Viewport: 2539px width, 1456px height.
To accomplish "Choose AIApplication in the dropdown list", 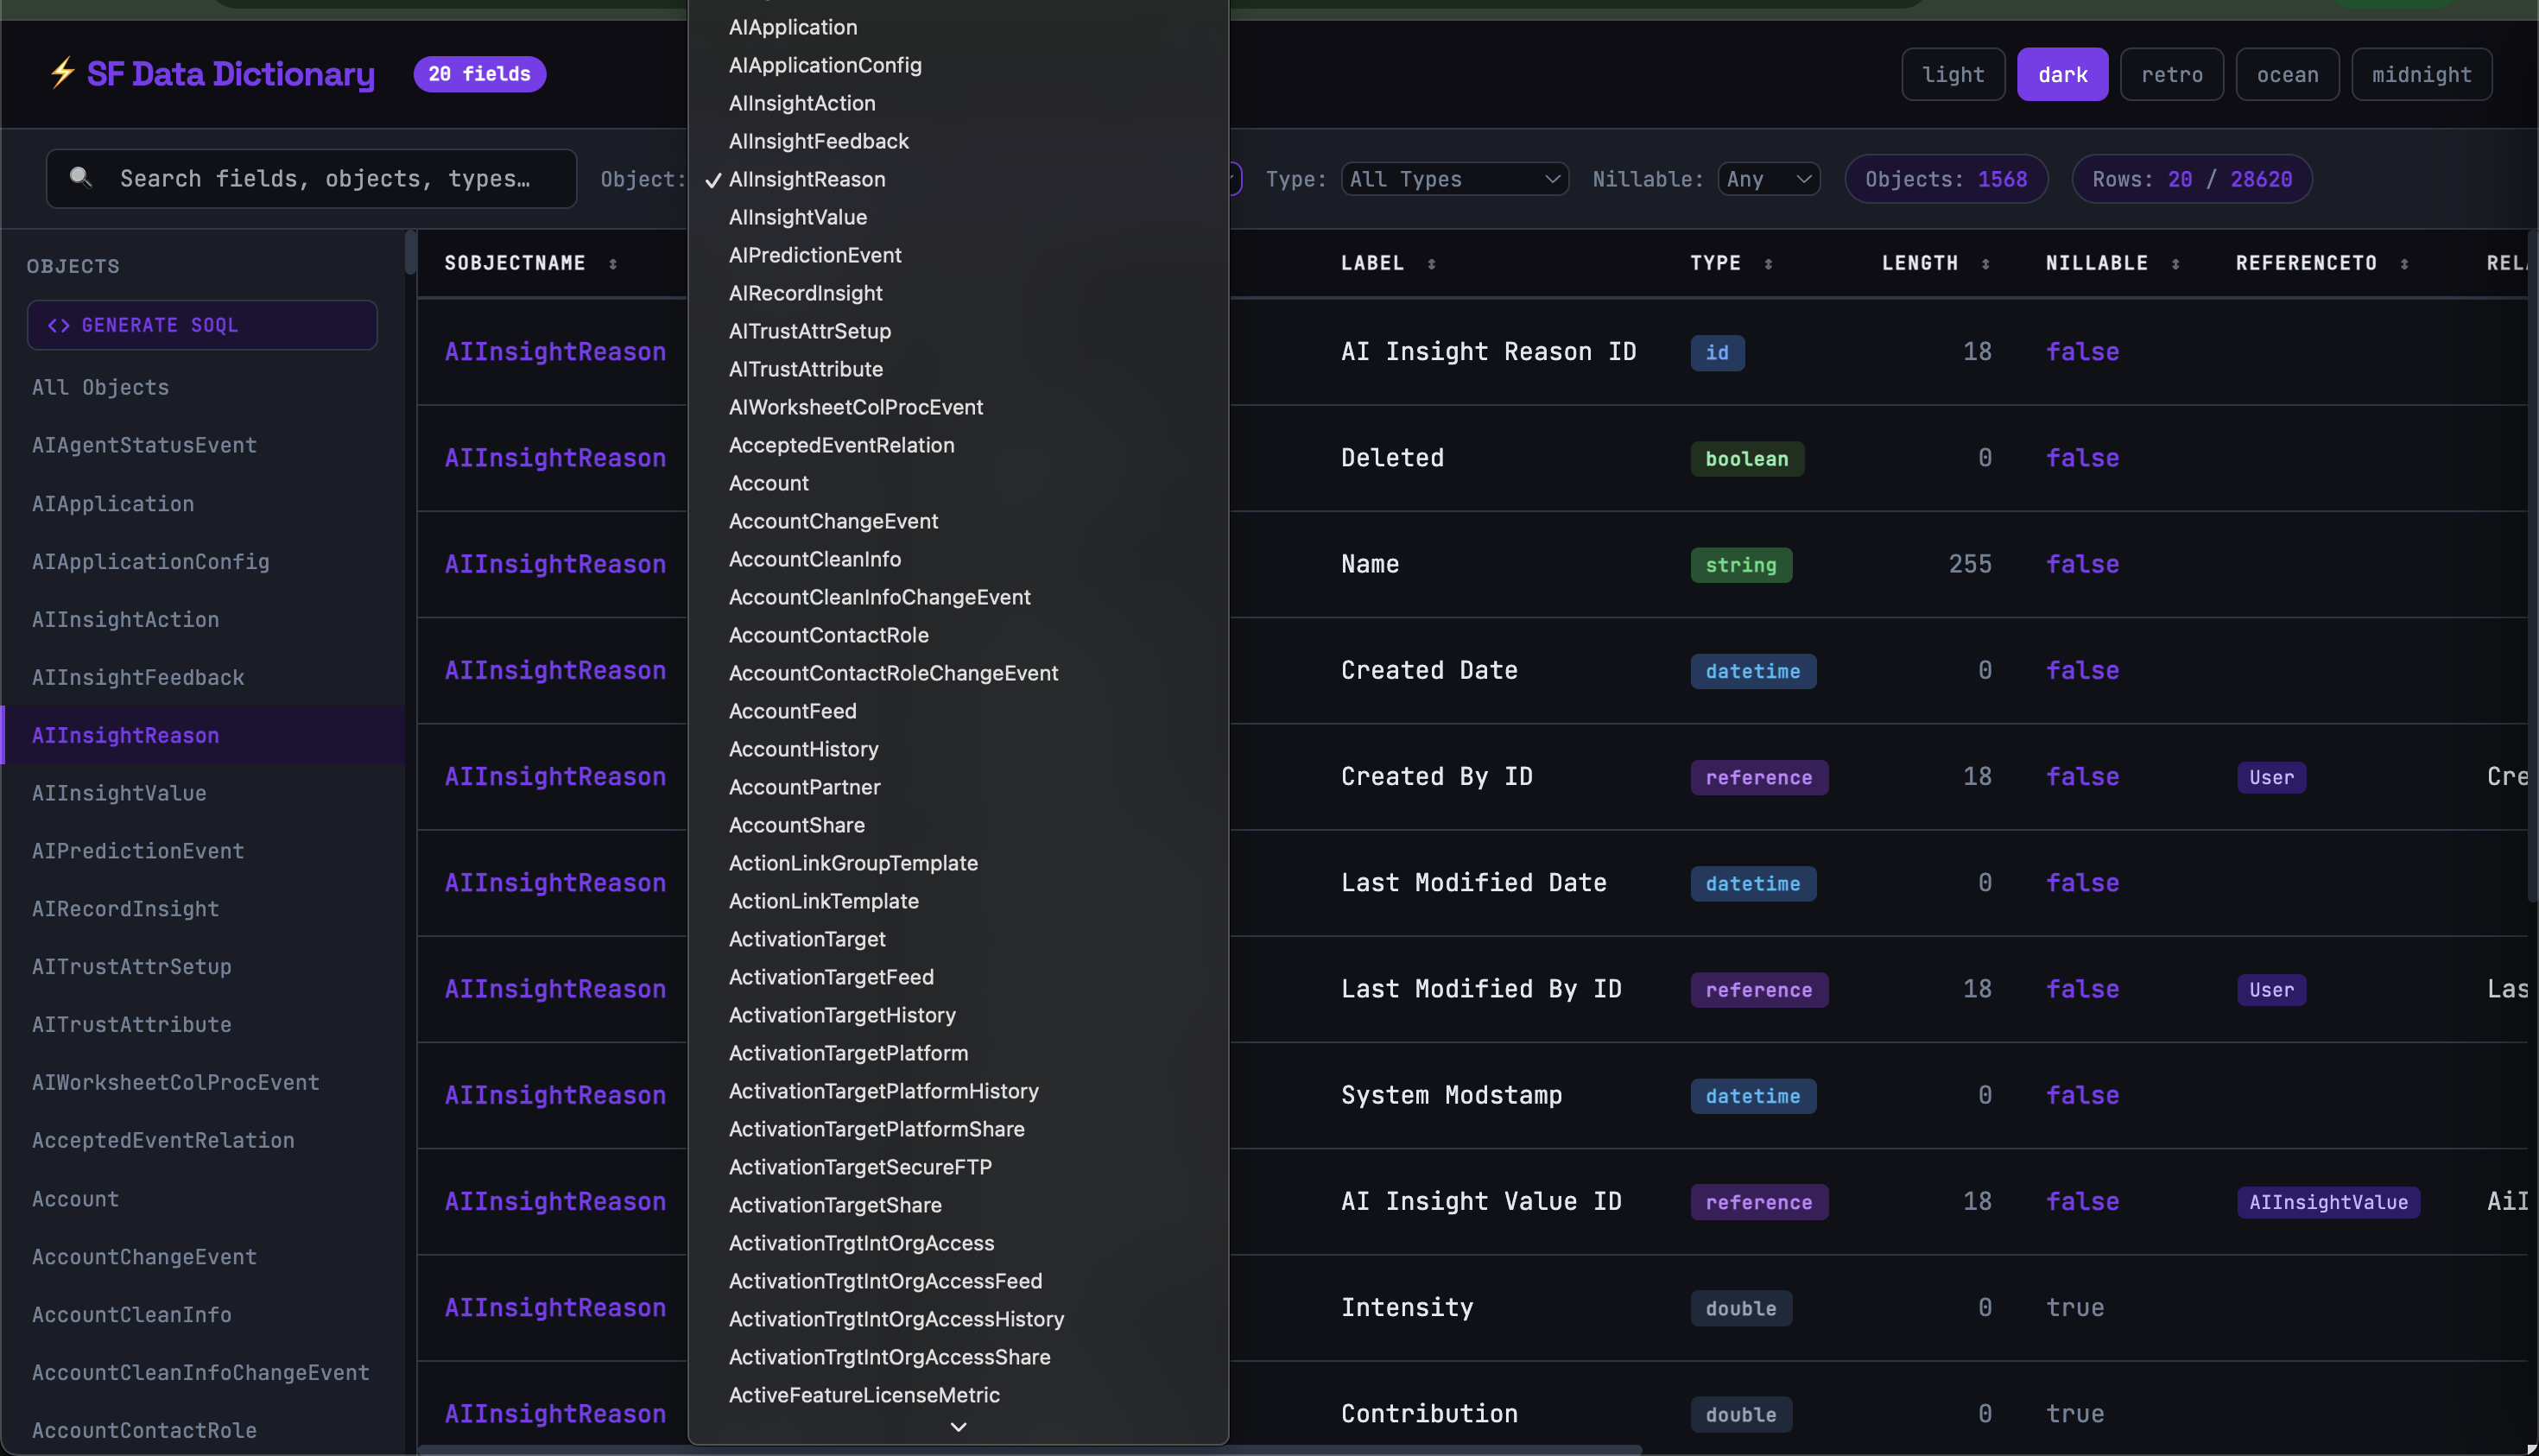I will (x=958, y=27).
